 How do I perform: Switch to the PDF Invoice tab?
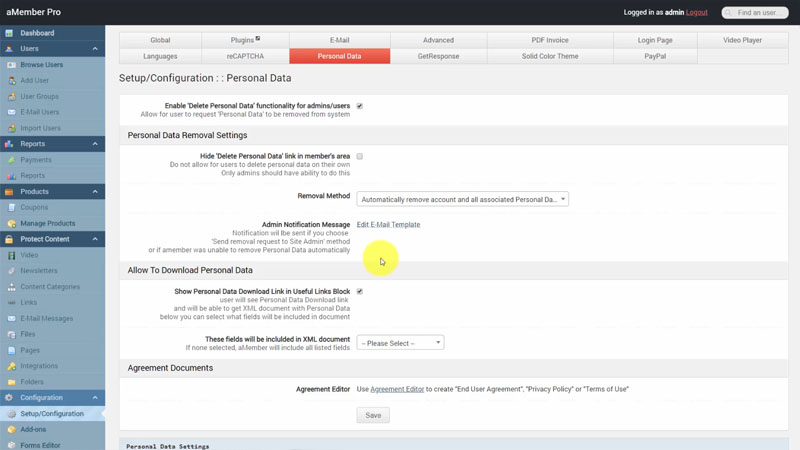[x=551, y=40]
